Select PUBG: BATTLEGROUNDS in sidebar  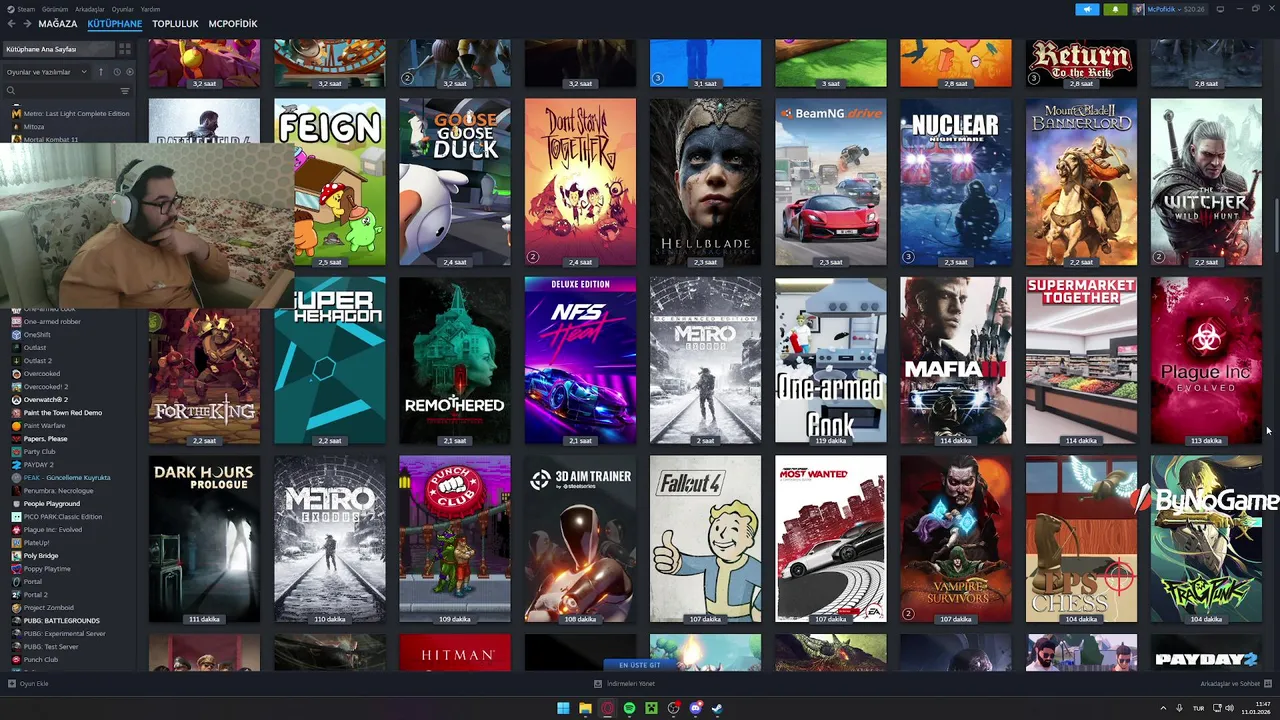click(x=62, y=621)
